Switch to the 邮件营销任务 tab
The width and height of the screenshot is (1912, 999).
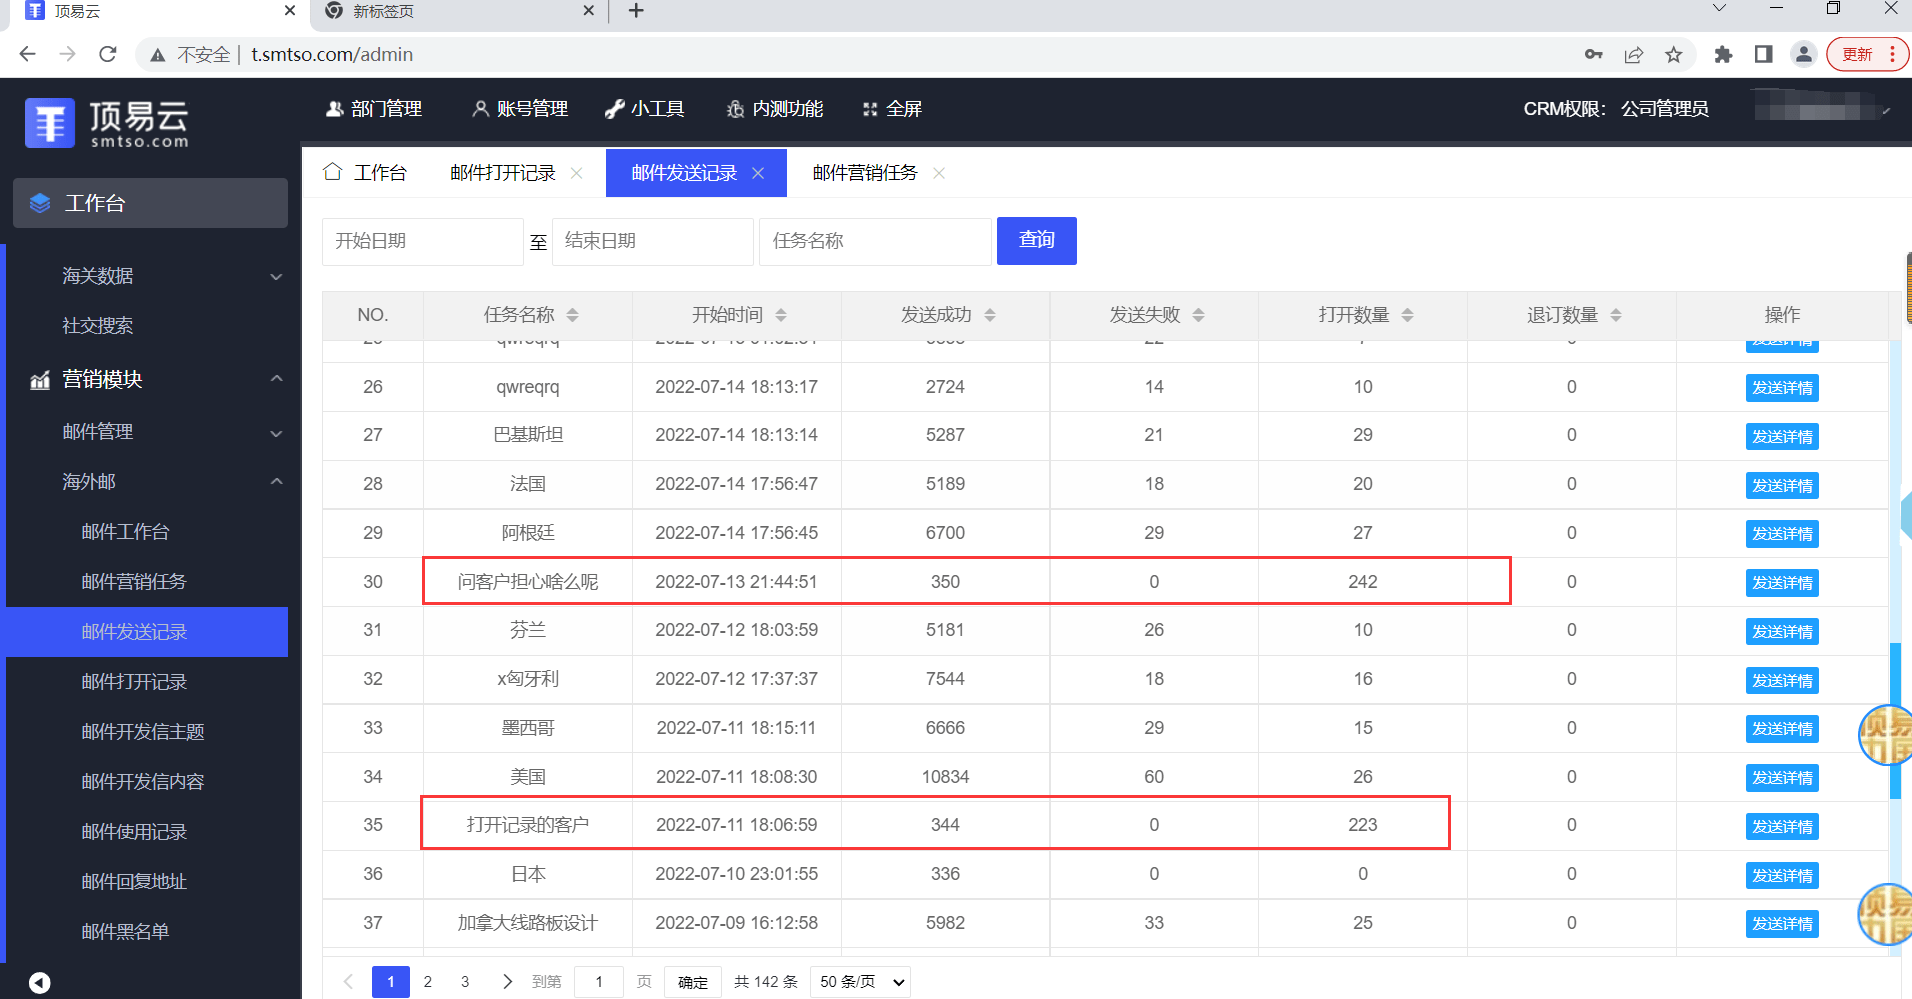pyautogui.click(x=864, y=173)
